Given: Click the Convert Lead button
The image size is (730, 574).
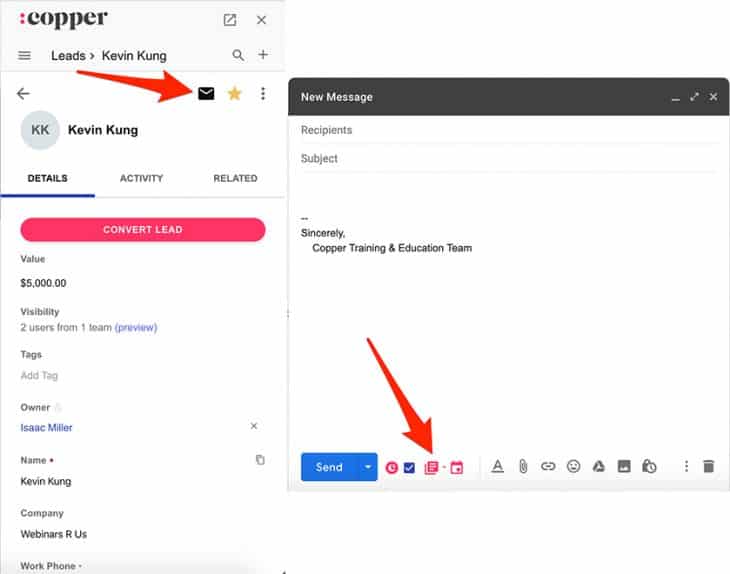Looking at the screenshot, I should click(143, 230).
